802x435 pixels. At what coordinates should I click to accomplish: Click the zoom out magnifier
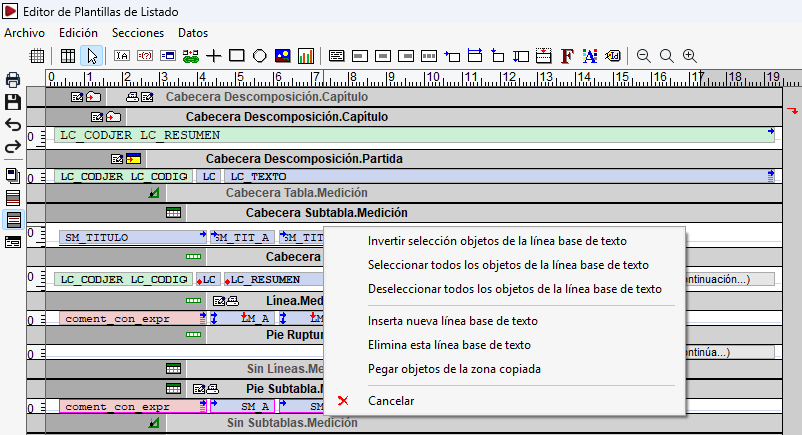pos(643,55)
